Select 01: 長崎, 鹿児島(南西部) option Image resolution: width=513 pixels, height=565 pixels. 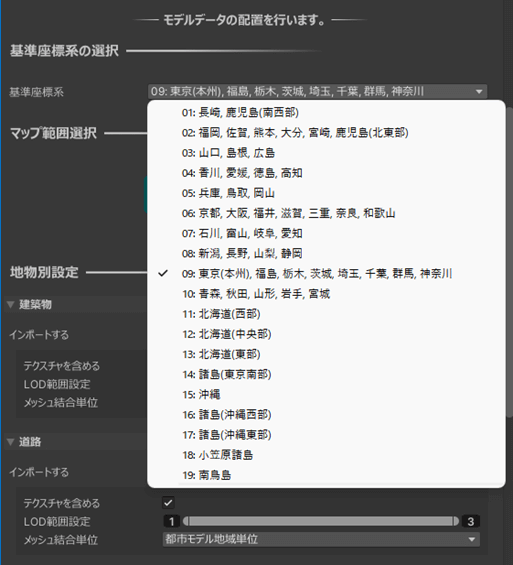[326, 113]
